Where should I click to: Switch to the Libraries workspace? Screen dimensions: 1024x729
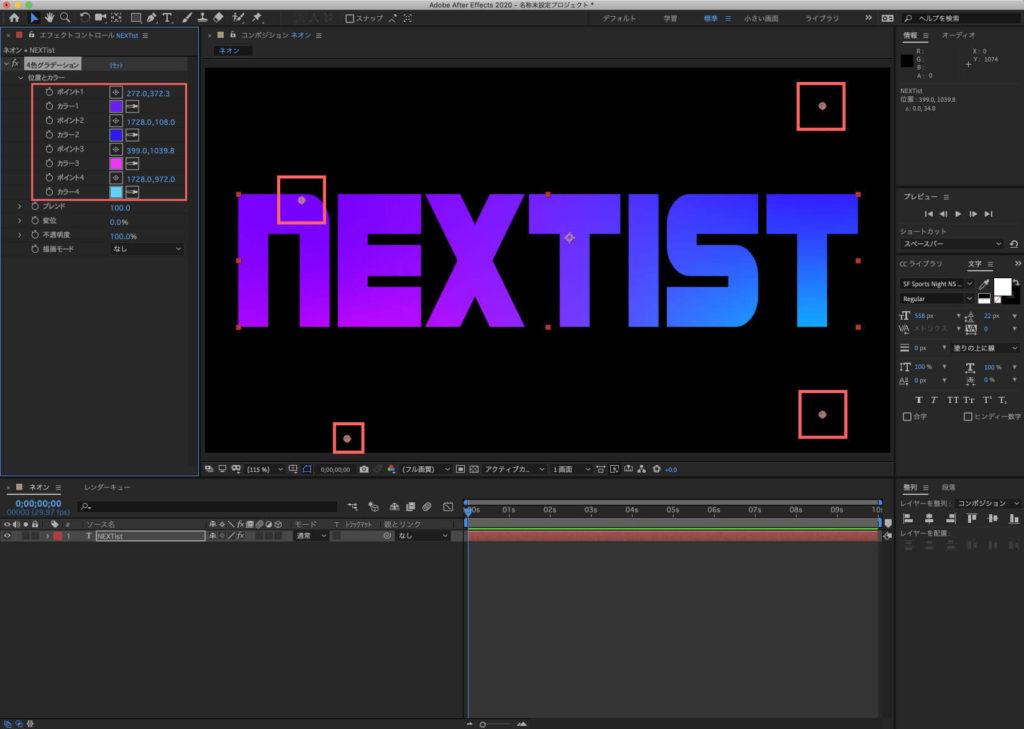(822, 18)
